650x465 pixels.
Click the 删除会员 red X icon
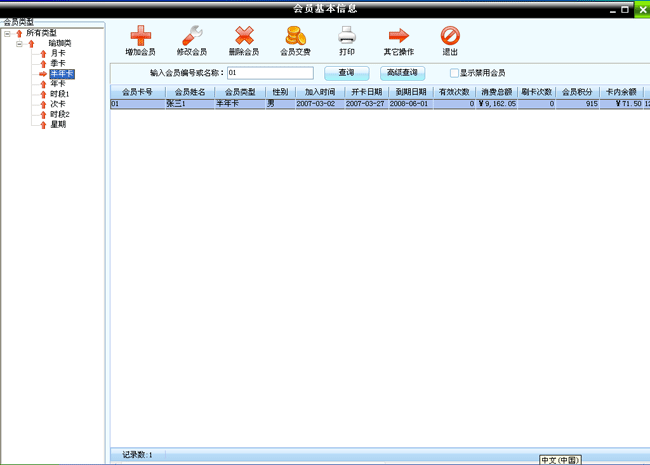coord(244,35)
